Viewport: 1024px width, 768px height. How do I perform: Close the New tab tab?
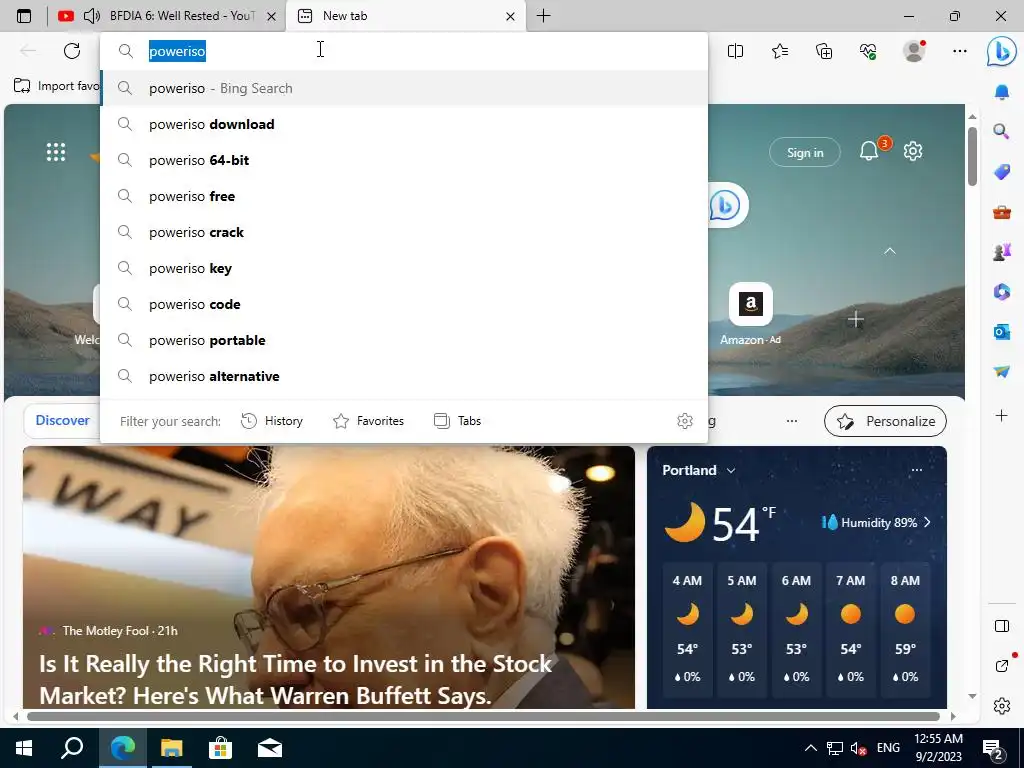click(x=511, y=16)
